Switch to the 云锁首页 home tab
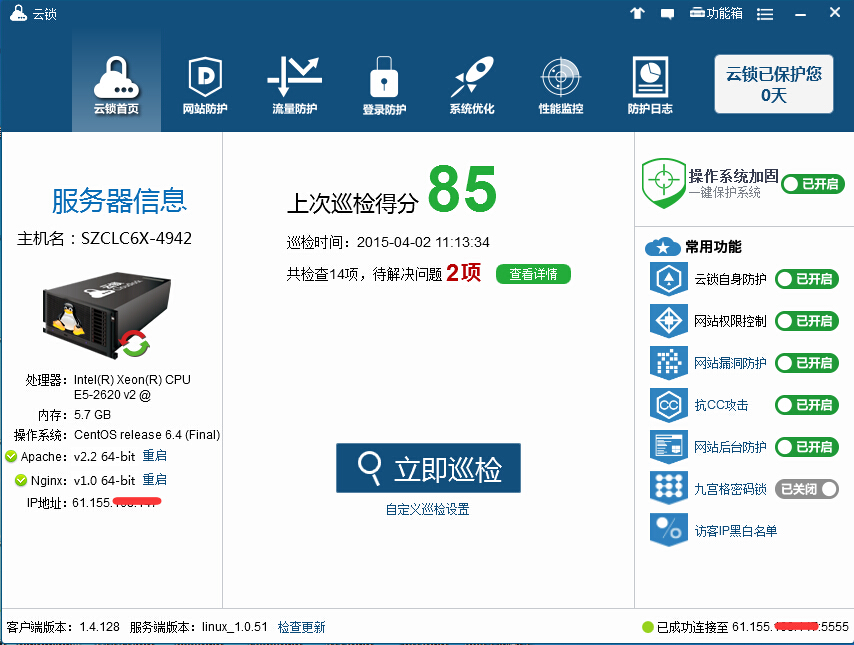854x645 pixels. point(116,84)
